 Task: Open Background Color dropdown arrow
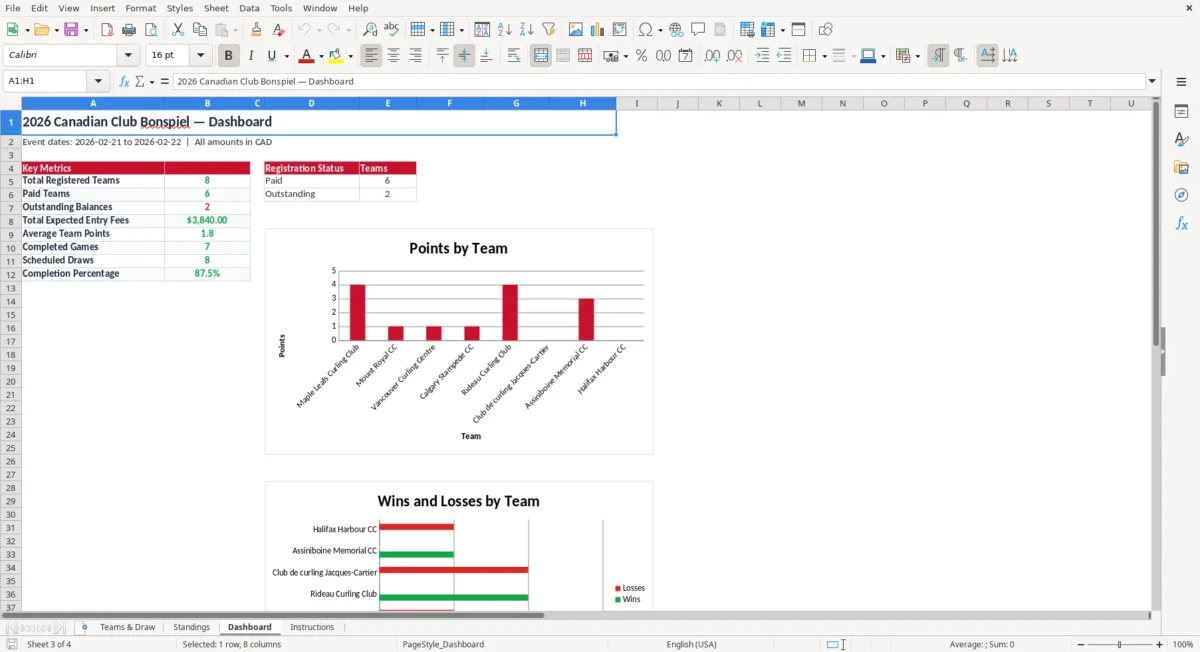click(351, 57)
